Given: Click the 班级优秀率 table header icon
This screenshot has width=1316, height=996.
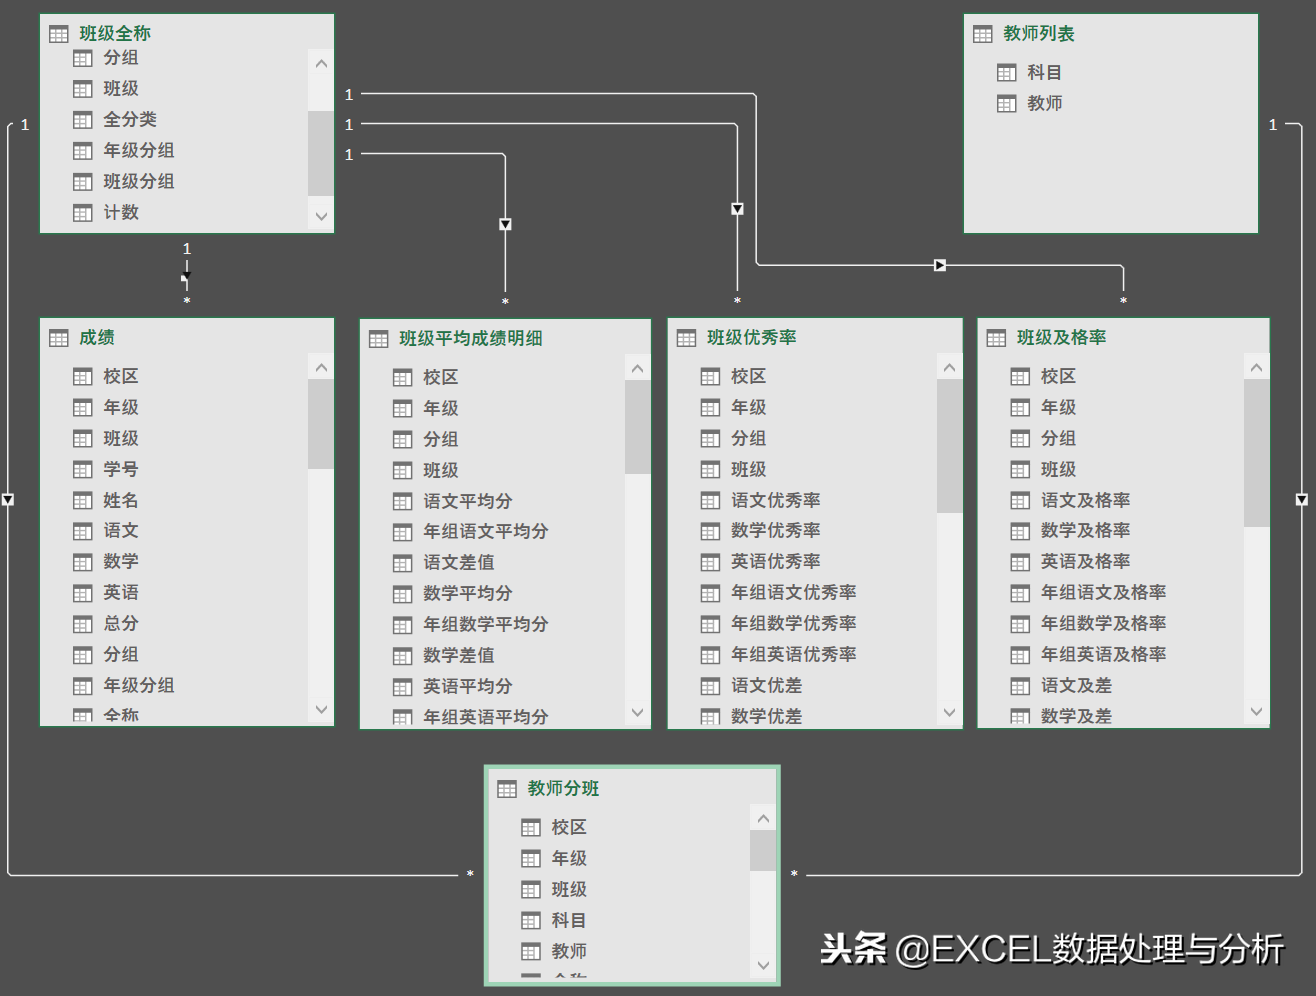Looking at the screenshot, I should [x=687, y=338].
